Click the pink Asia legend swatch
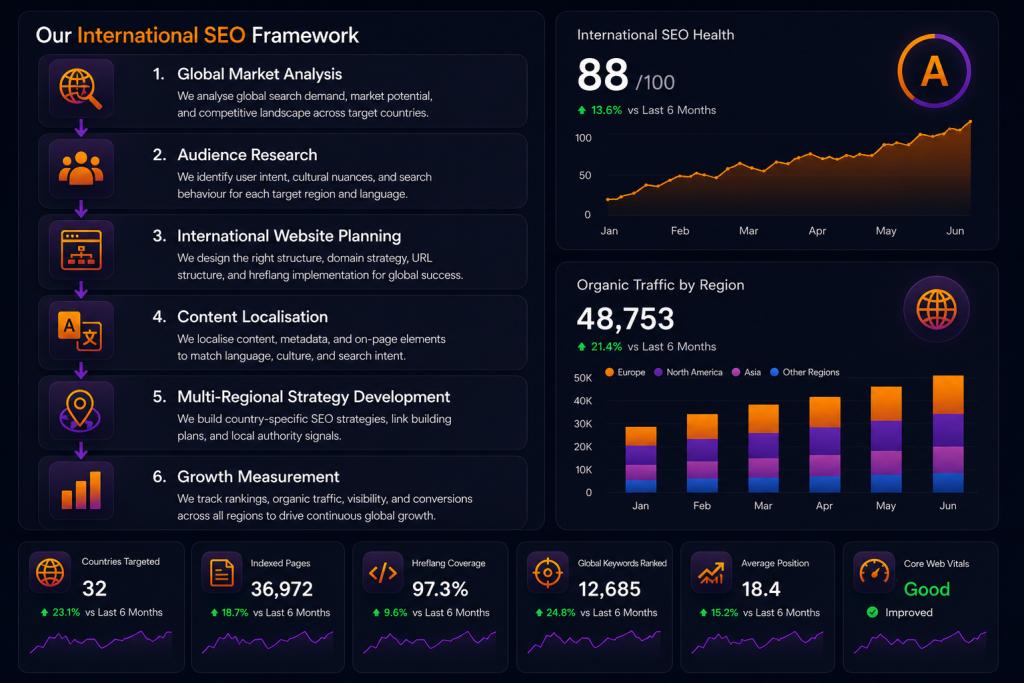This screenshot has width=1024, height=683. pyautogui.click(x=736, y=372)
